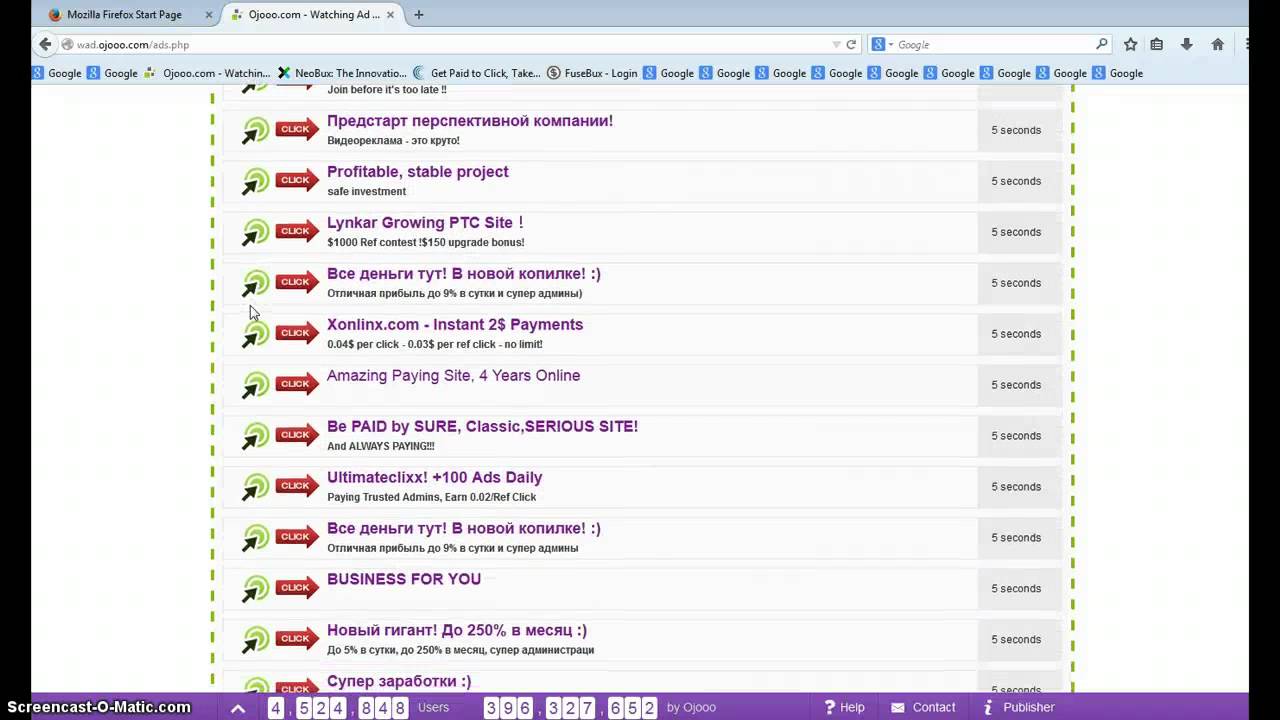Open the first Google bookmark in toolbar
The height and width of the screenshot is (720, 1280).
click(57, 73)
